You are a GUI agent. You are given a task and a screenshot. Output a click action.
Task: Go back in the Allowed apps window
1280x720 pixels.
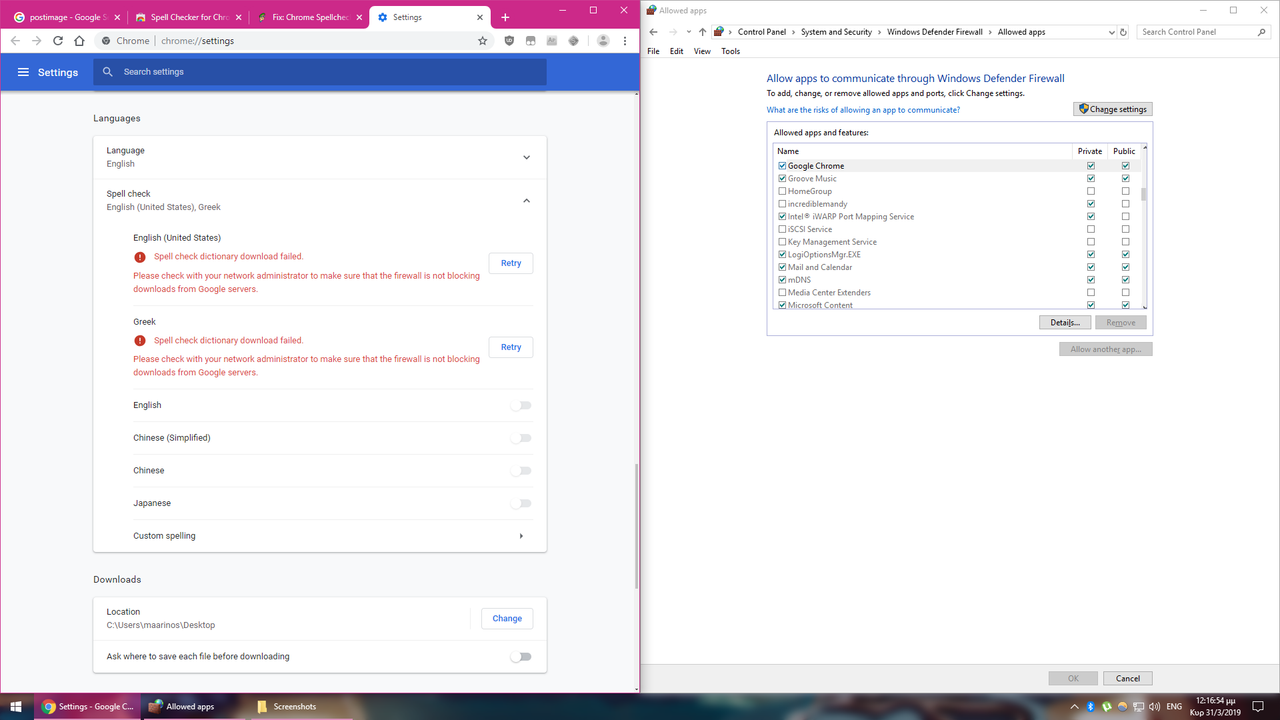[654, 32]
